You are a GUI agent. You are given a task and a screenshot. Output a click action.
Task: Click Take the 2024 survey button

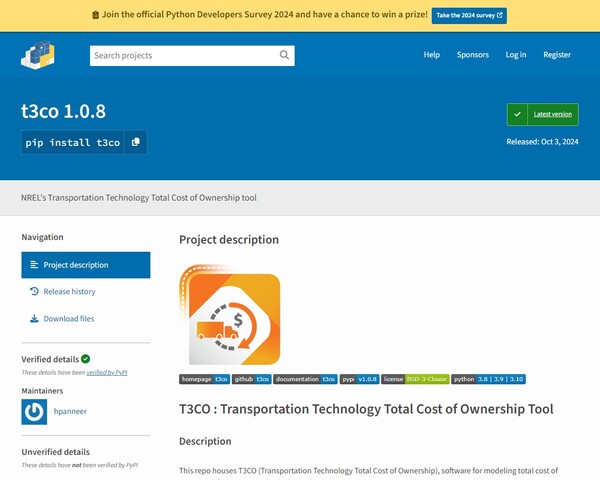click(469, 15)
